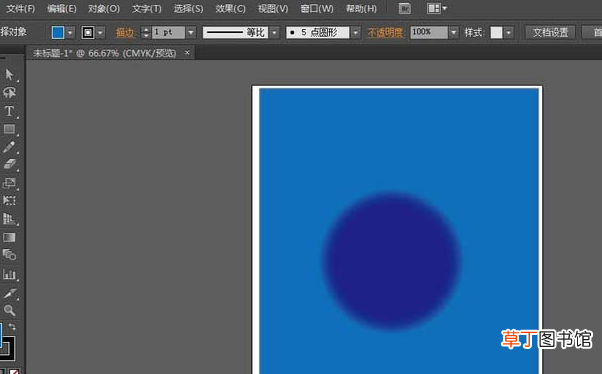Open the 等比 stroke profile dropdown
602x374 pixels.
[x=274, y=33]
